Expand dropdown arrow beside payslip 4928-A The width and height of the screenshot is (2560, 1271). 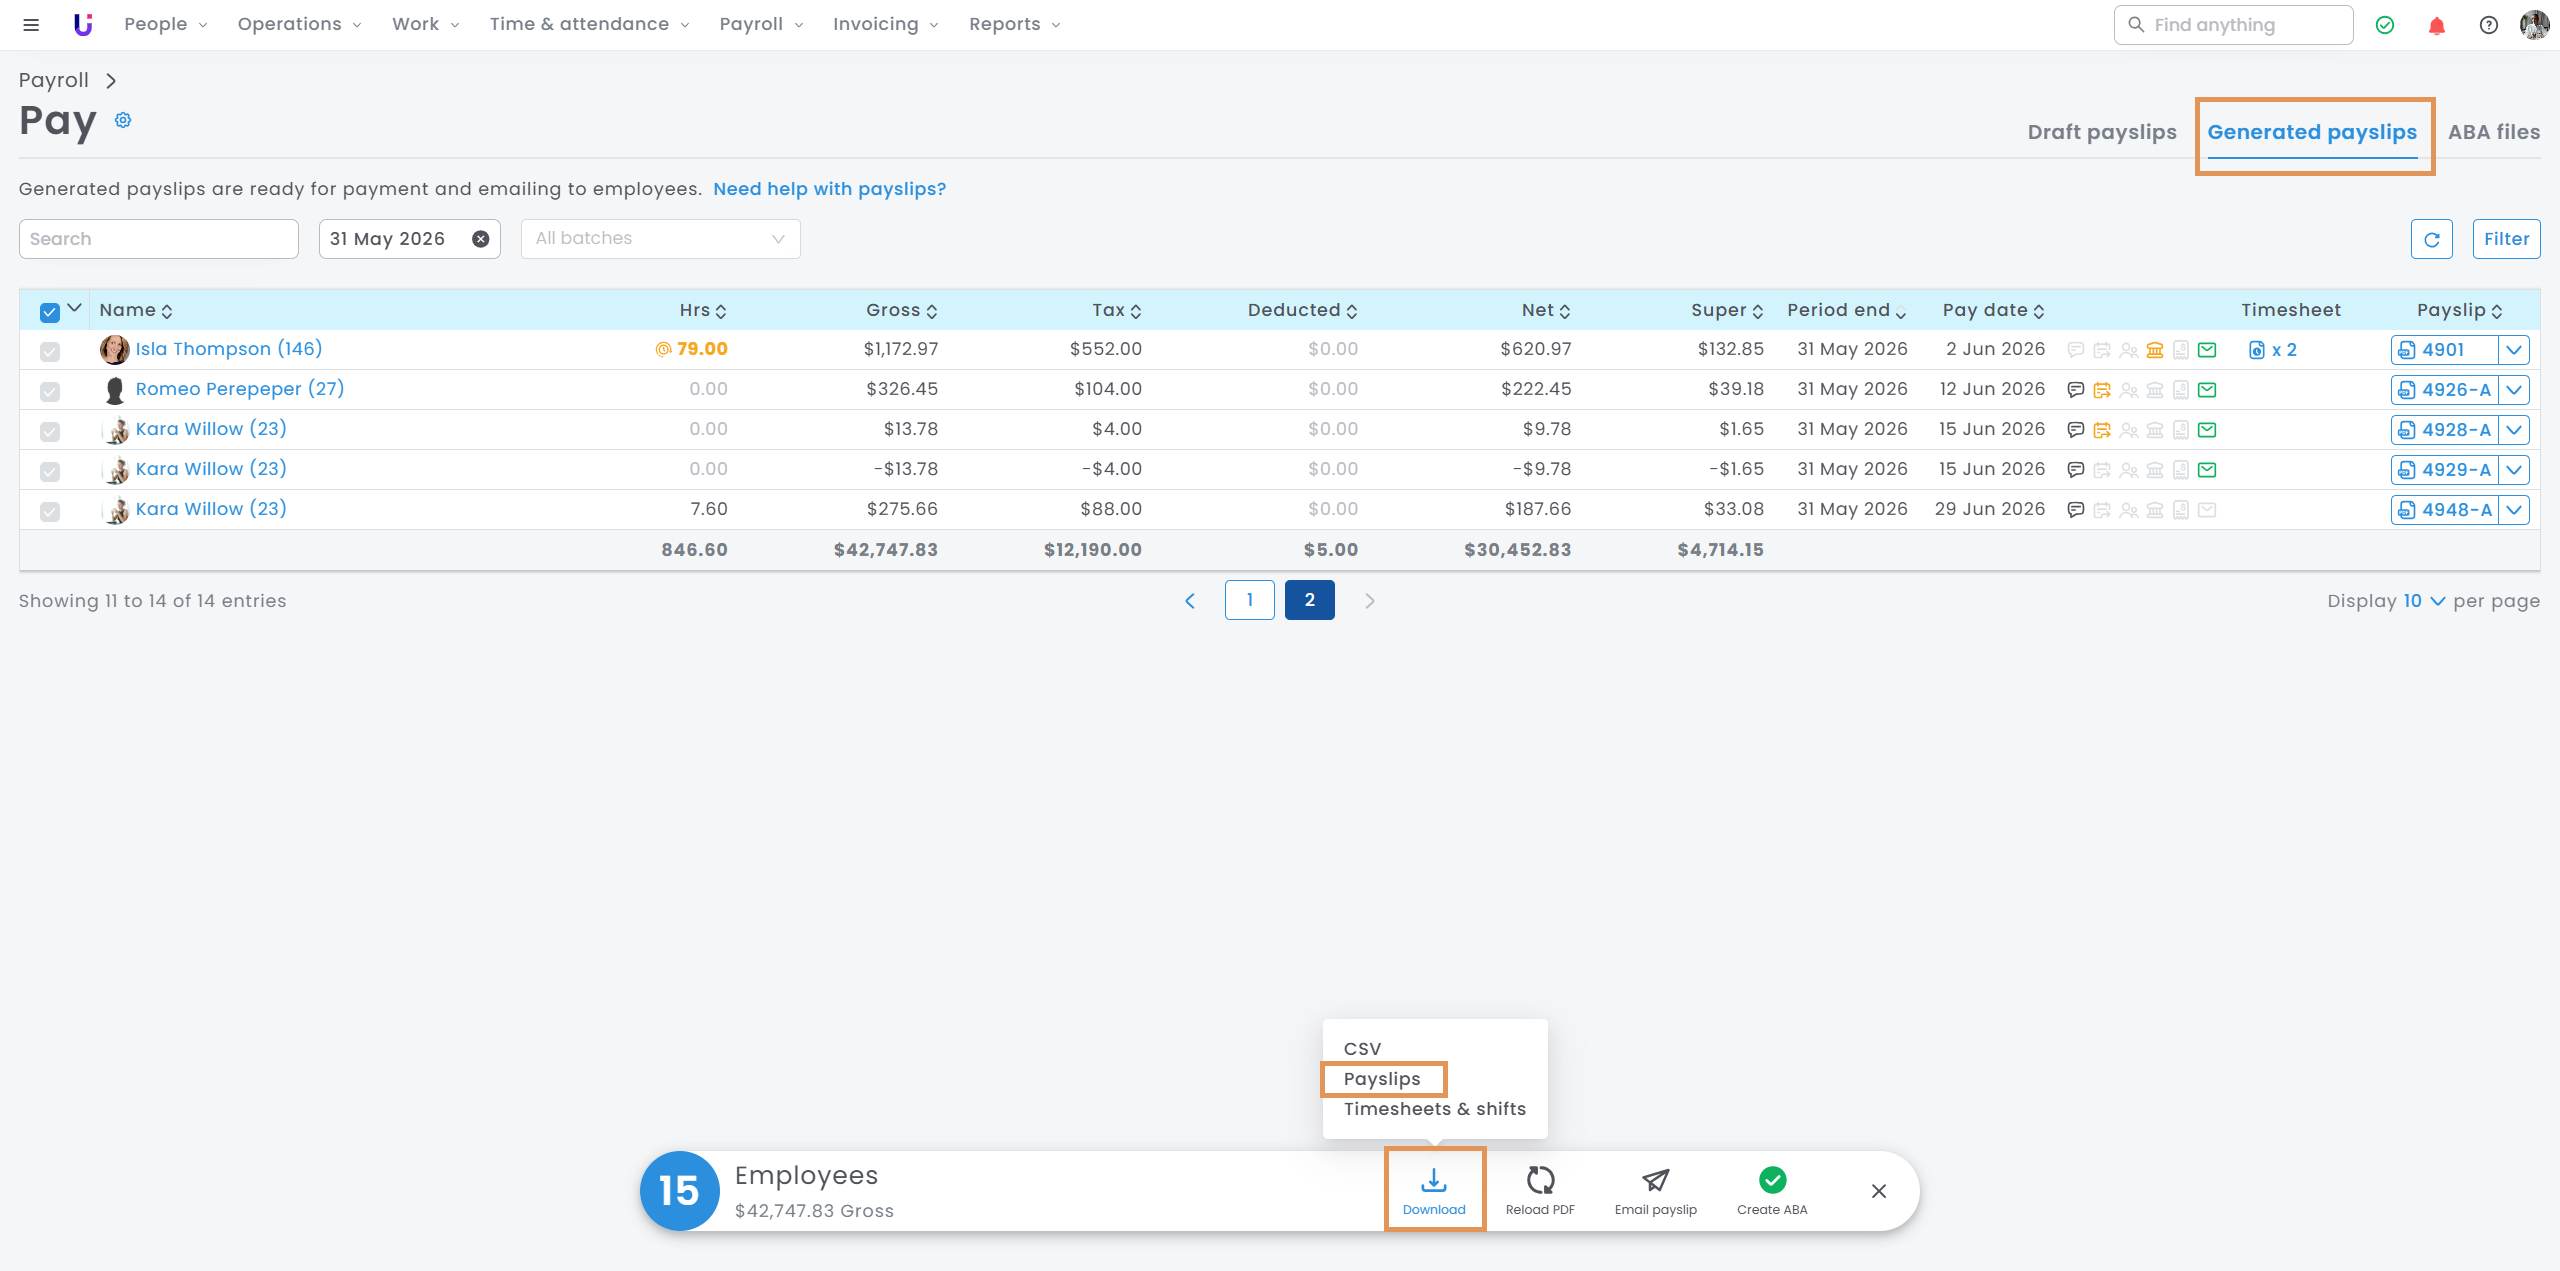[2514, 430]
